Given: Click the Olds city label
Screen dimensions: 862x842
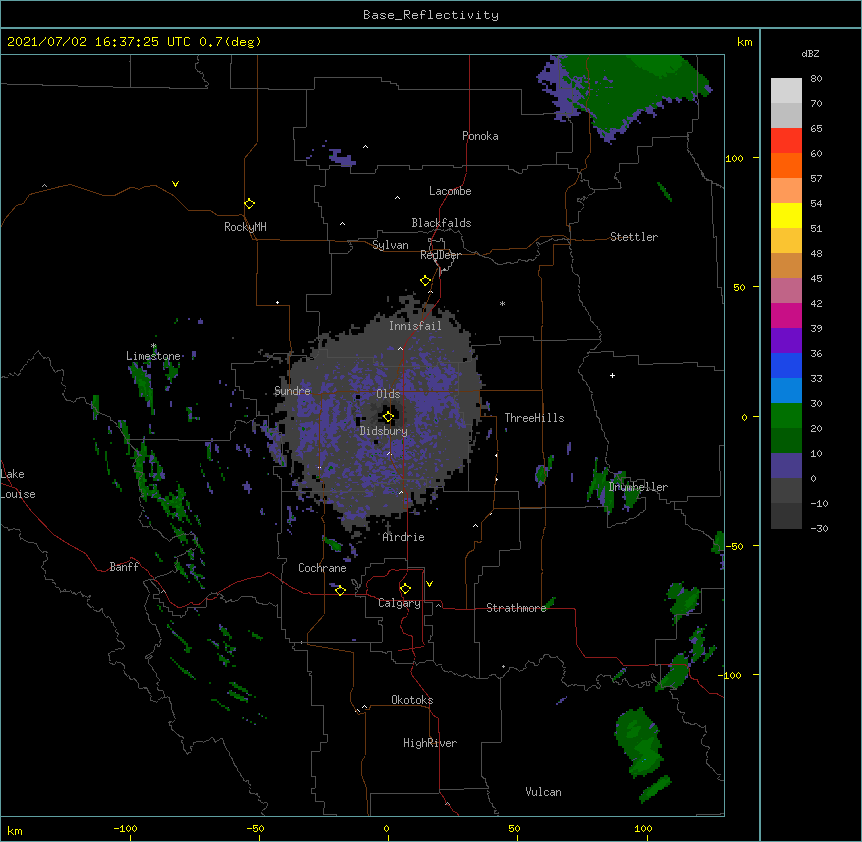Looking at the screenshot, I should coord(388,394).
